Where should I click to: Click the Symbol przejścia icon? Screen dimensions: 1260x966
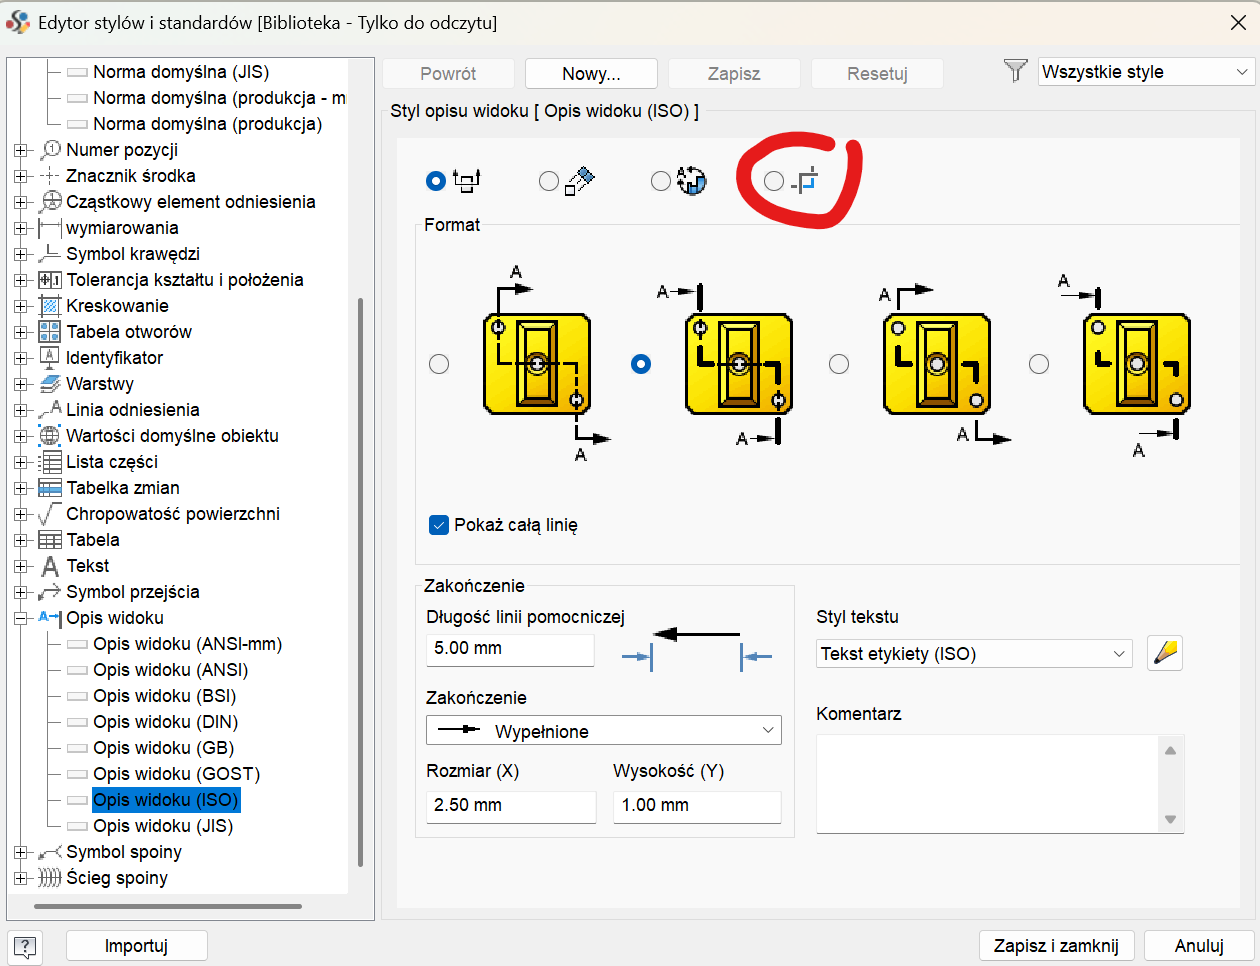[50, 592]
